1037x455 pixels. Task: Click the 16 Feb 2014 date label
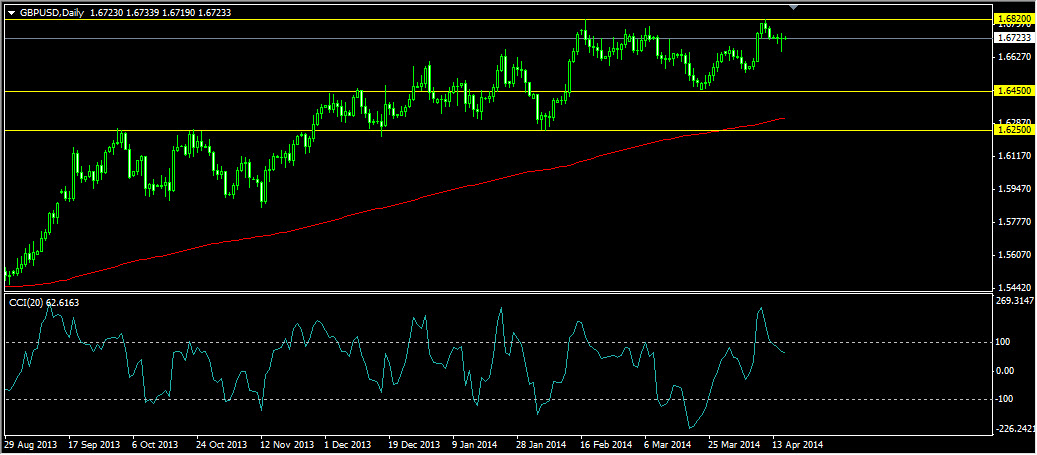(x=604, y=444)
